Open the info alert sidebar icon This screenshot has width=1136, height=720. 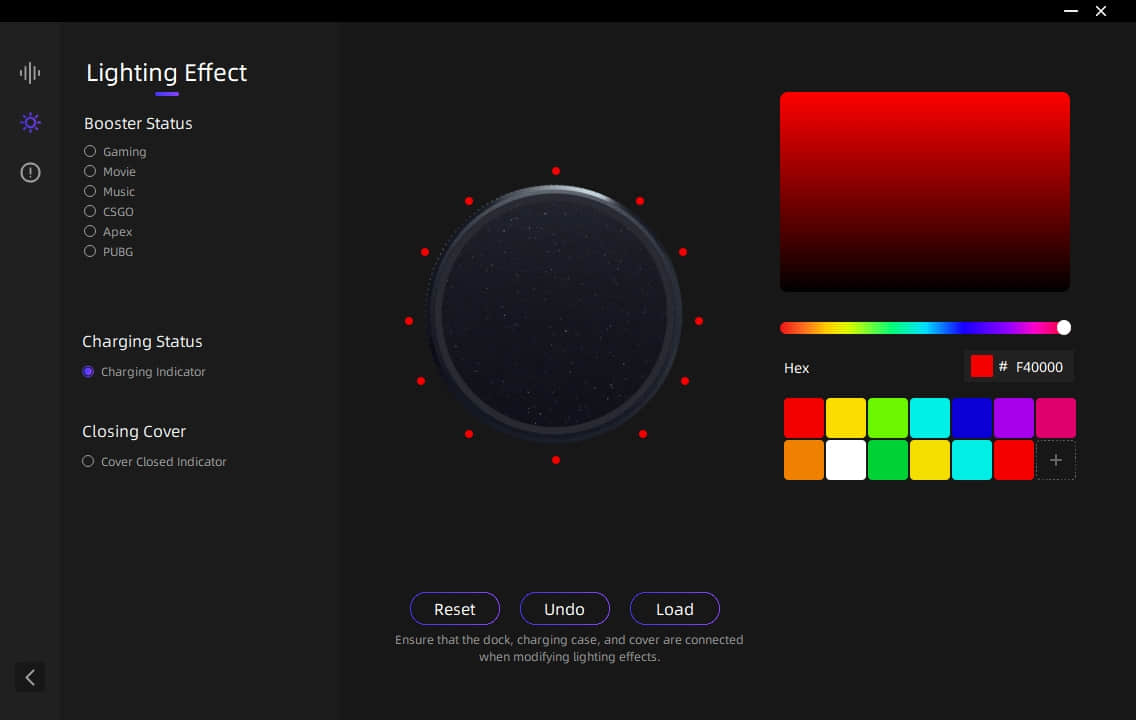[30, 173]
